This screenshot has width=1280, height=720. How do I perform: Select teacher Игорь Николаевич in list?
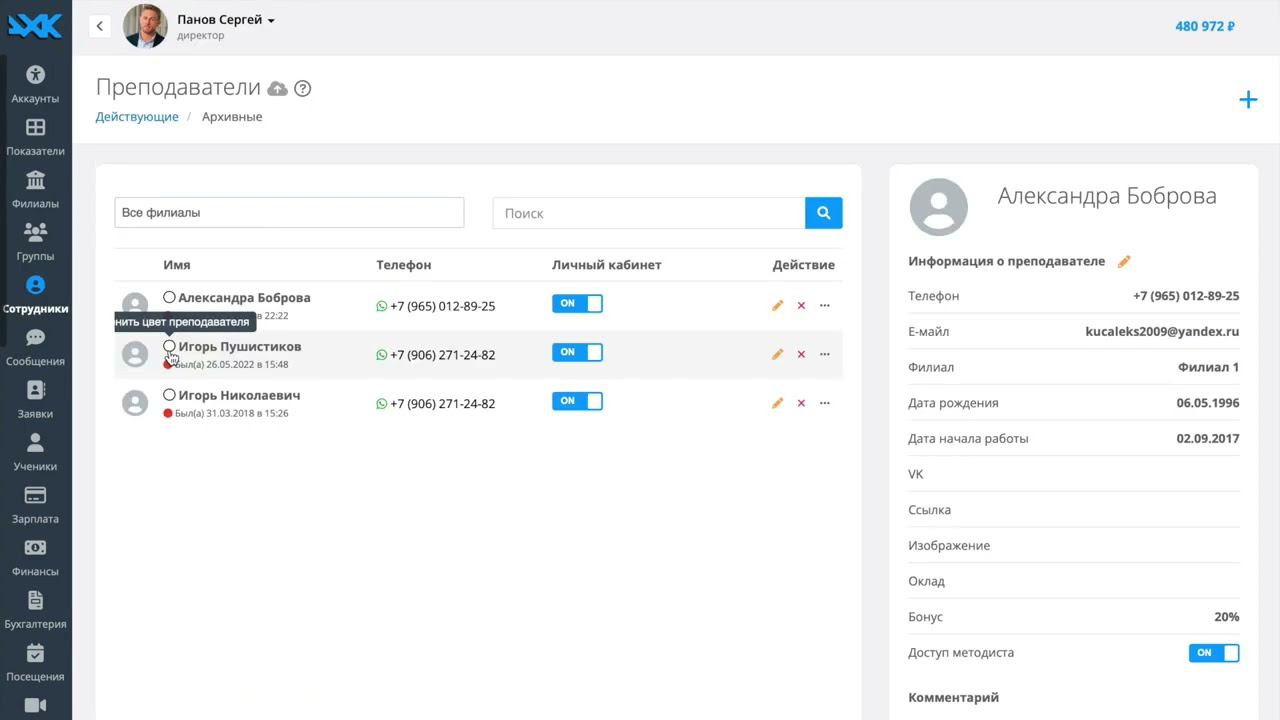(239, 396)
